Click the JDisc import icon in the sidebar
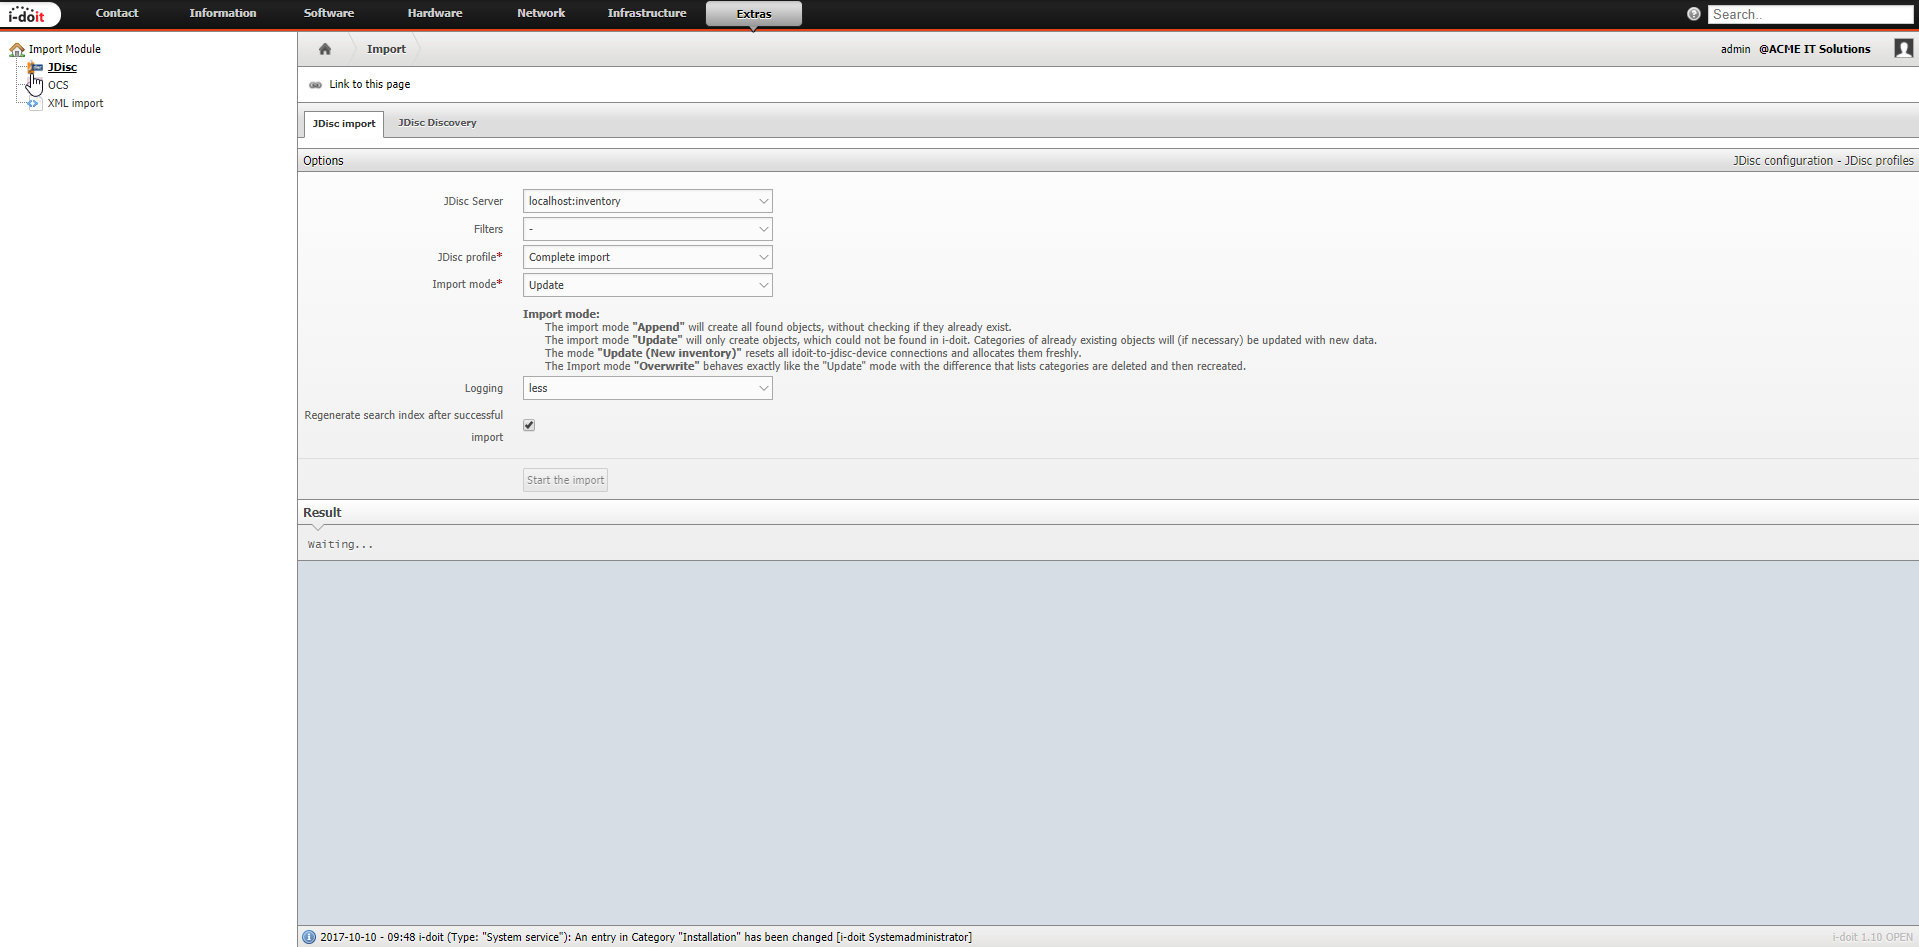This screenshot has width=1919, height=947. [x=36, y=67]
